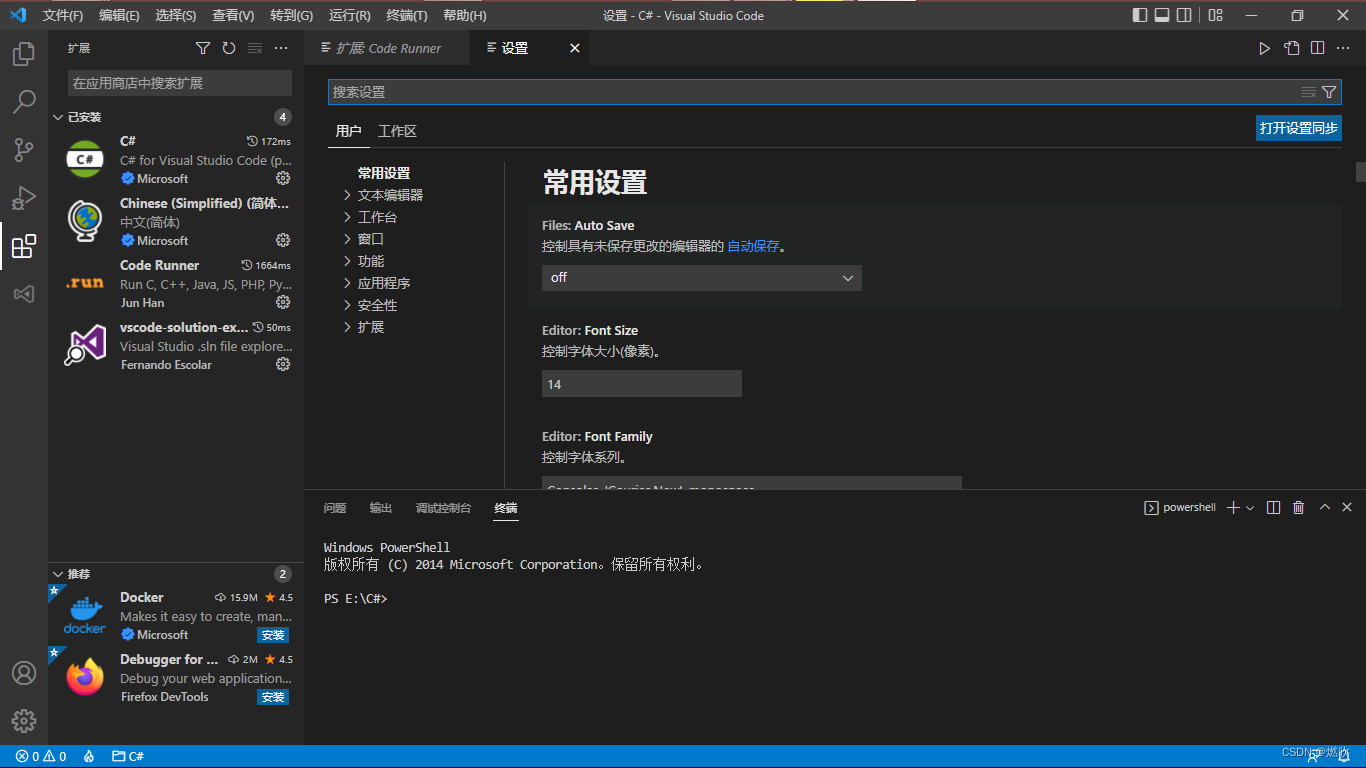The width and height of the screenshot is (1366, 768).
Task: Collapse the 已安装 extensions section
Action: [176, 117]
